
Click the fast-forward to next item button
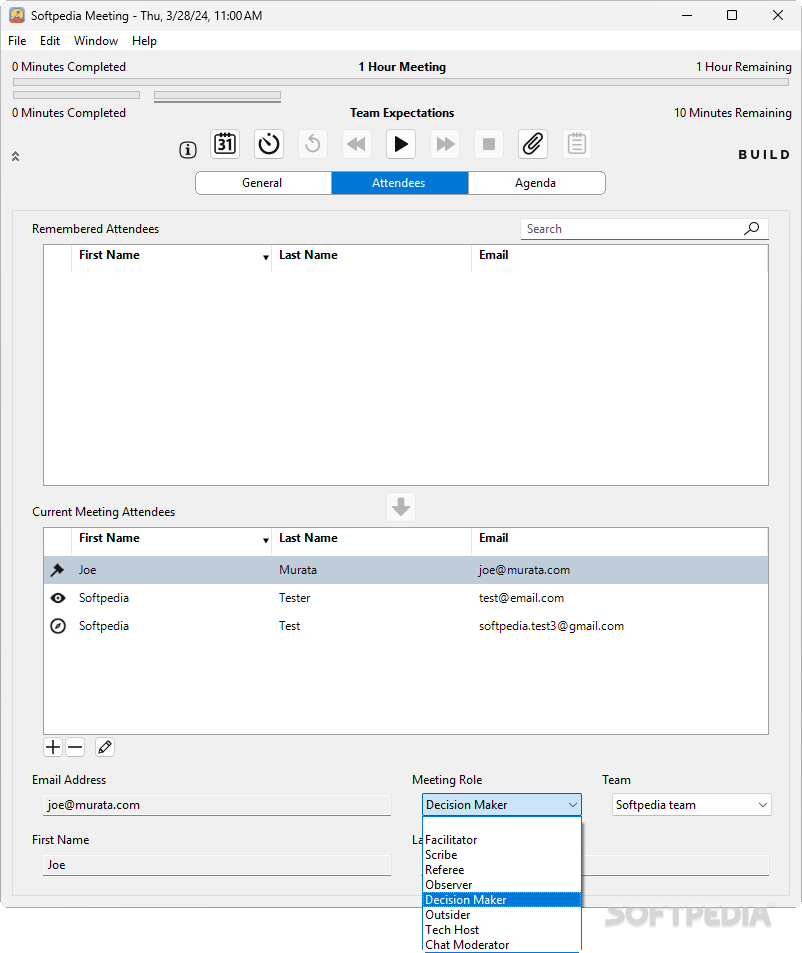pyautogui.click(x=445, y=145)
